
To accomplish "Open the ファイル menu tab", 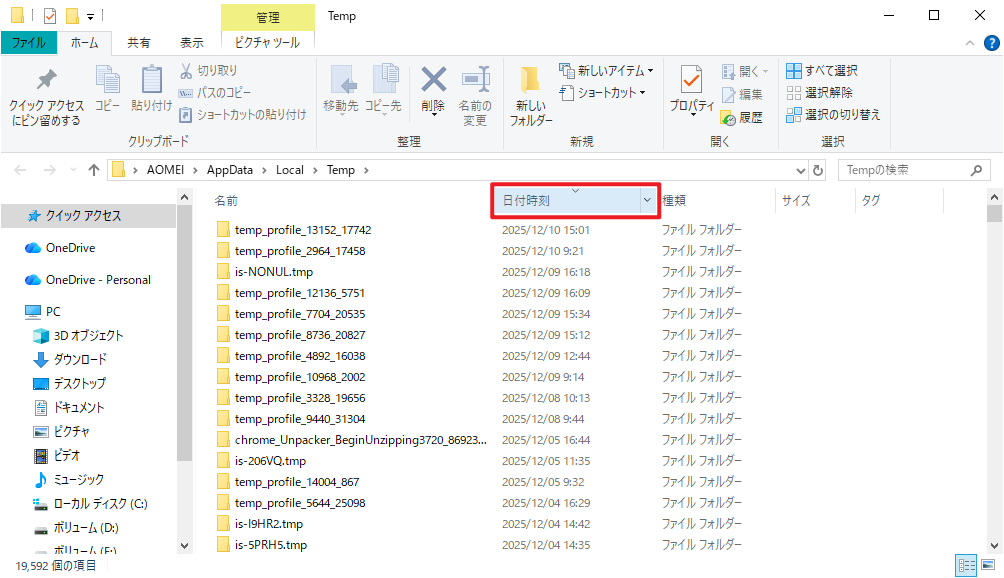I will pyautogui.click(x=28, y=43).
